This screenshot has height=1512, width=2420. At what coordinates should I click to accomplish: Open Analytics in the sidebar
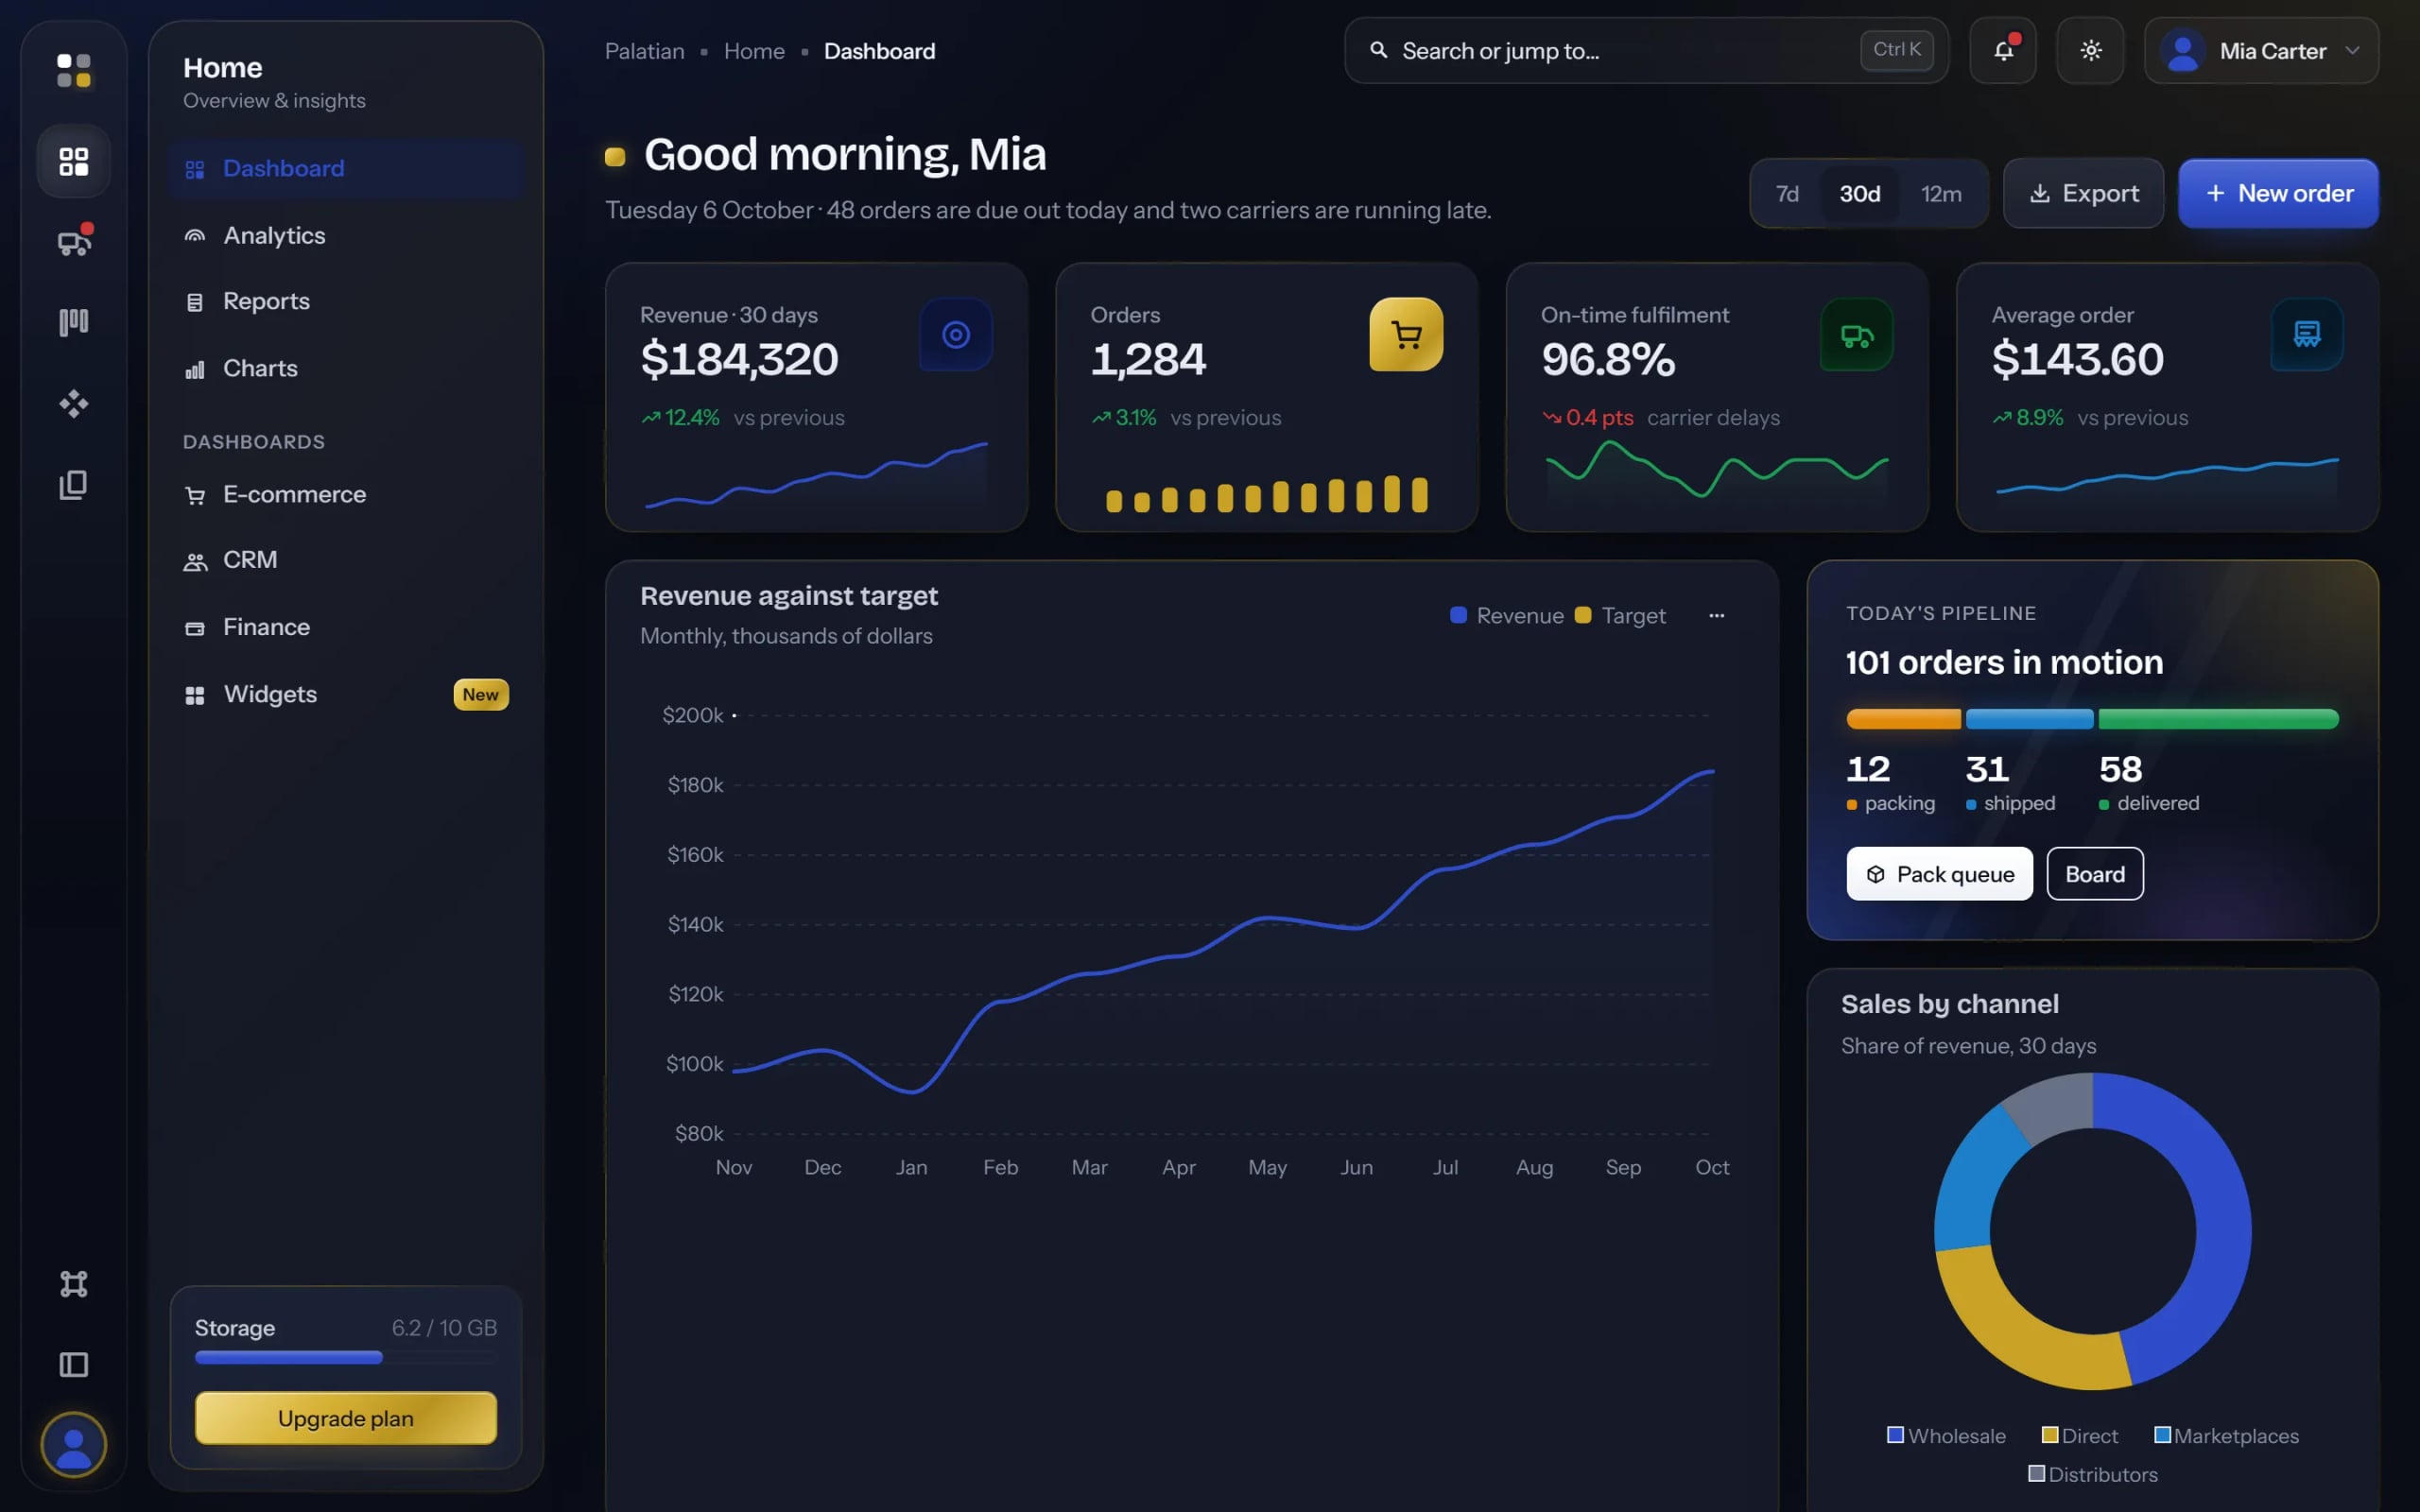(x=345, y=236)
